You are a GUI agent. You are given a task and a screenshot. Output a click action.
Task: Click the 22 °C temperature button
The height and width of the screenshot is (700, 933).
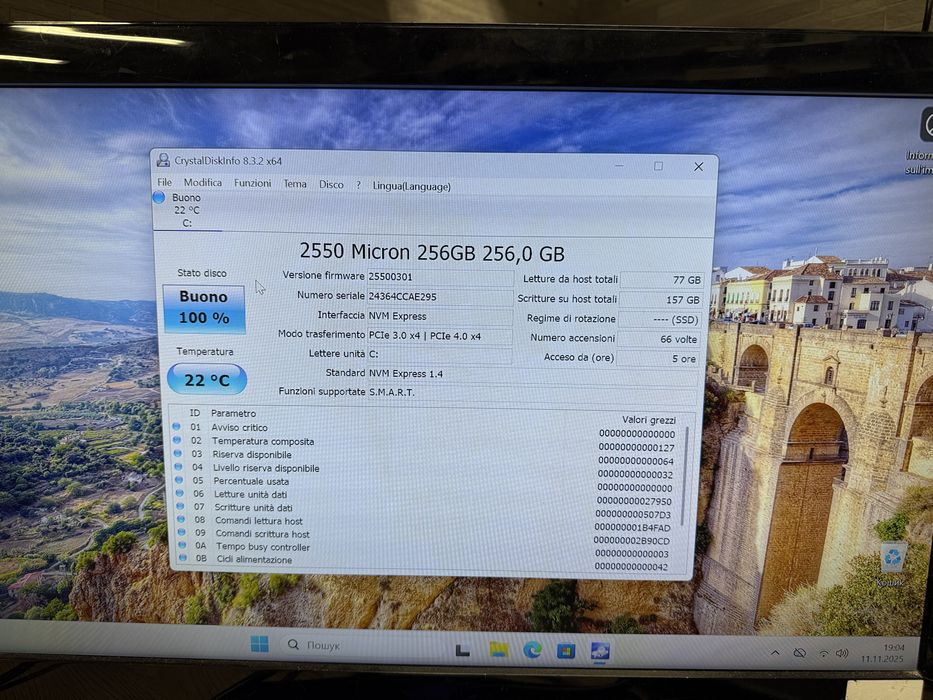(x=206, y=379)
